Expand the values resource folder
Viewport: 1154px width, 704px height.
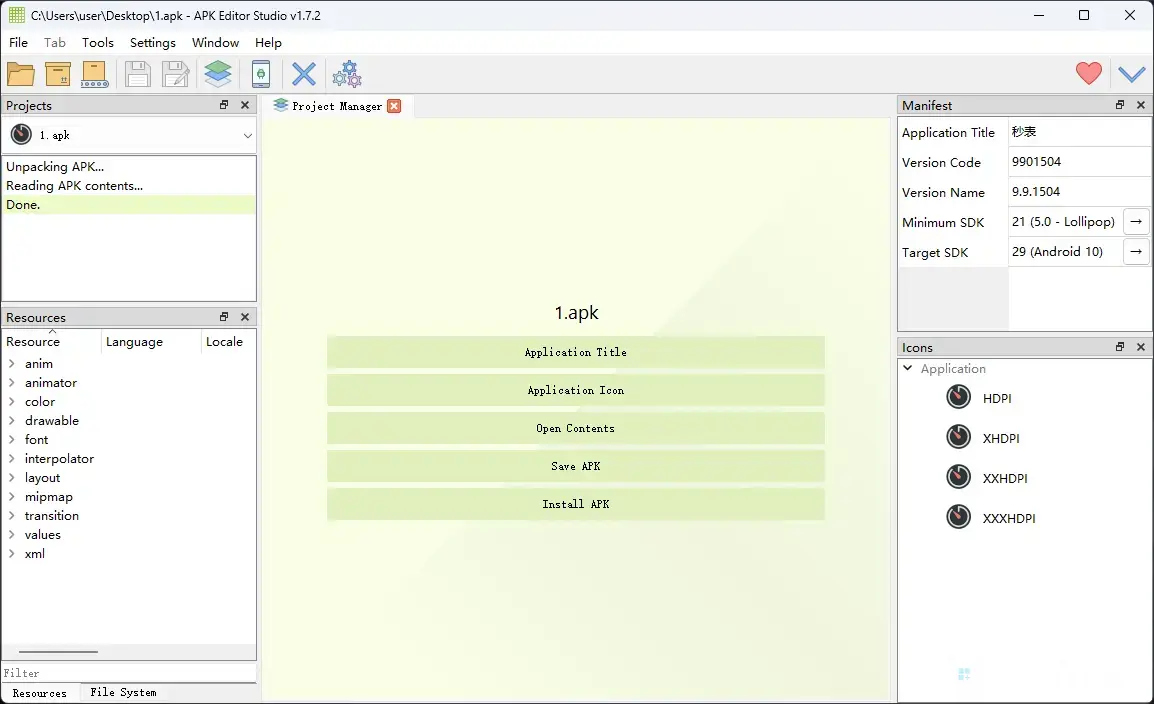click(12, 535)
